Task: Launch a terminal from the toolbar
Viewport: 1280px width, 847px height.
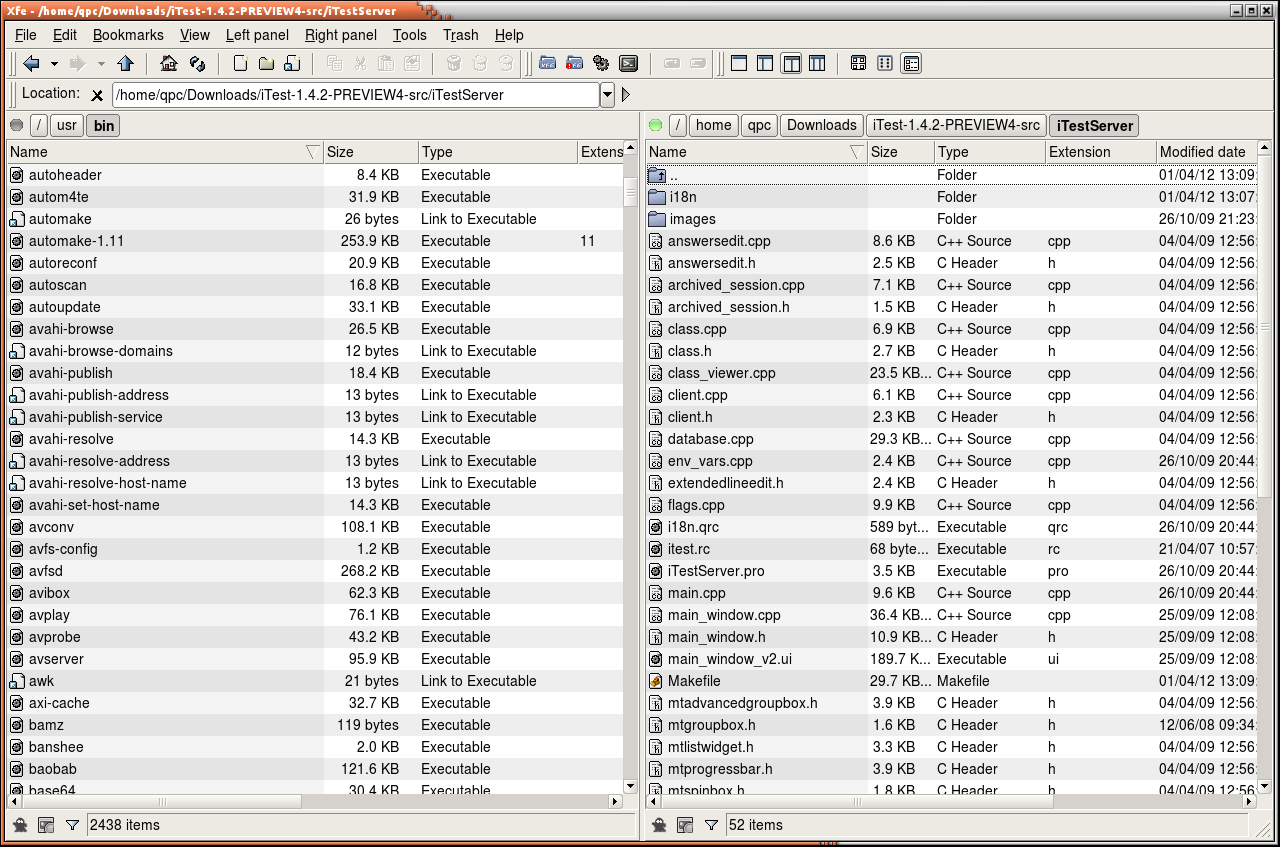Action: click(x=629, y=63)
